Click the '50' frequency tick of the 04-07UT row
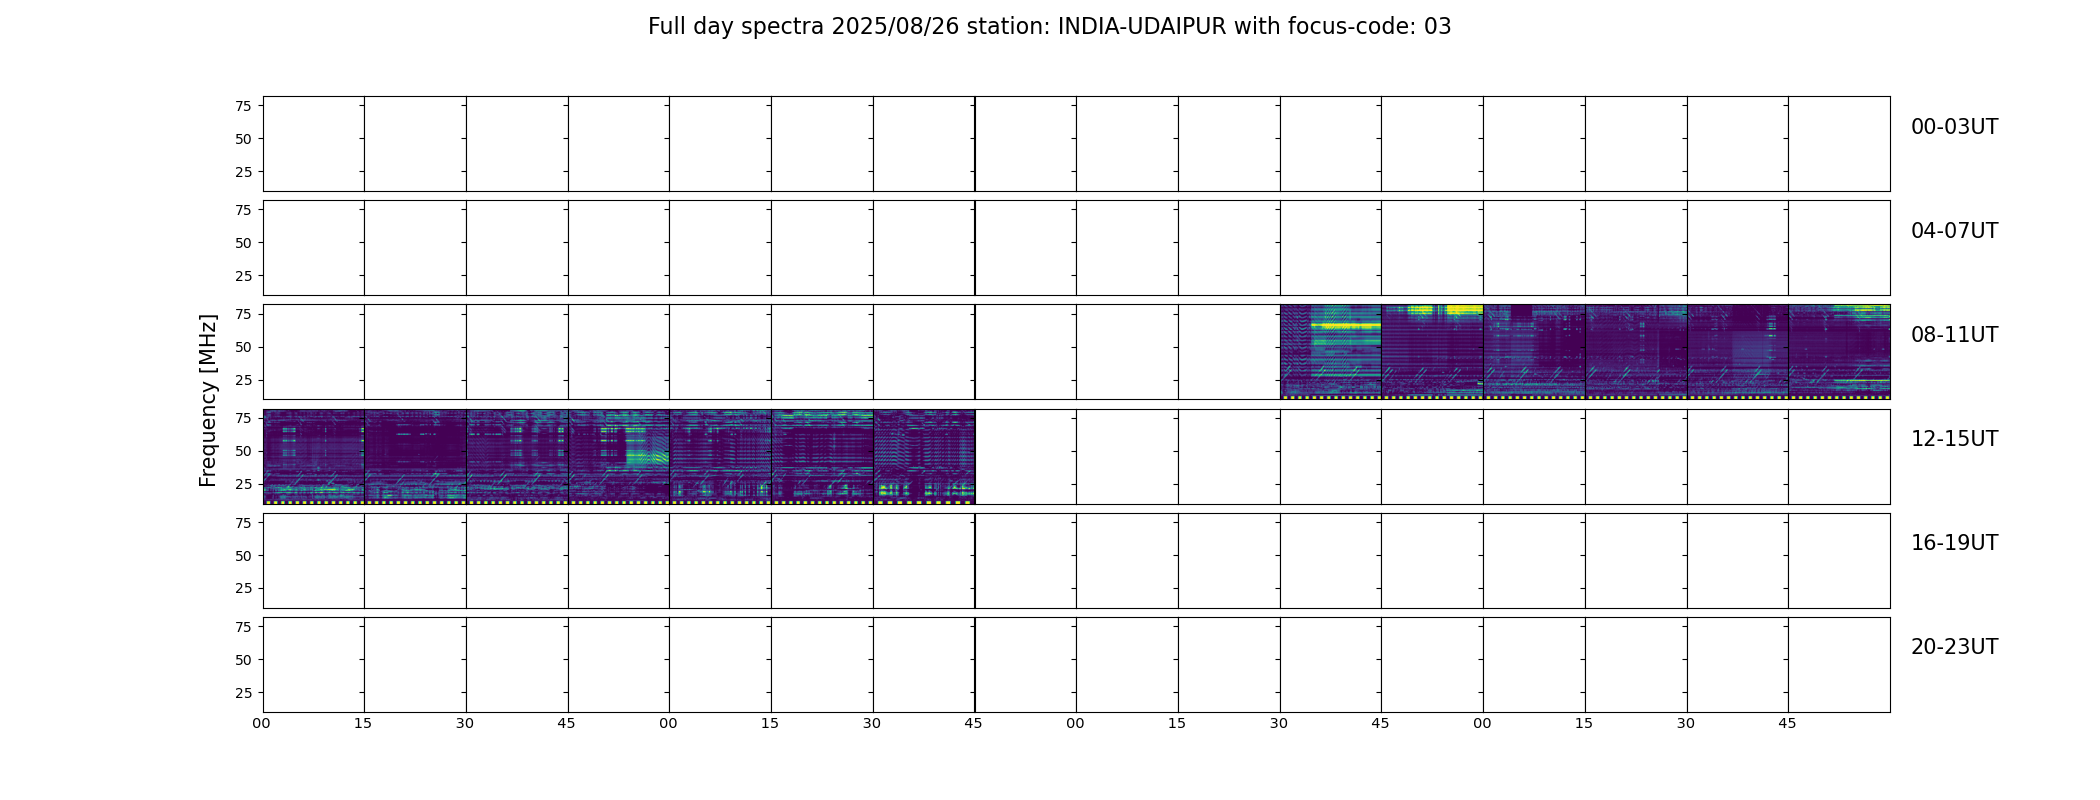 click(x=243, y=243)
